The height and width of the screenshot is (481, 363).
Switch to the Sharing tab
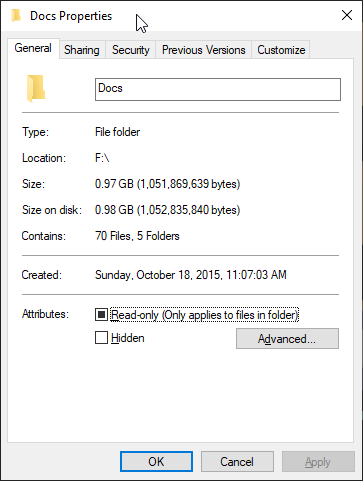click(x=82, y=50)
